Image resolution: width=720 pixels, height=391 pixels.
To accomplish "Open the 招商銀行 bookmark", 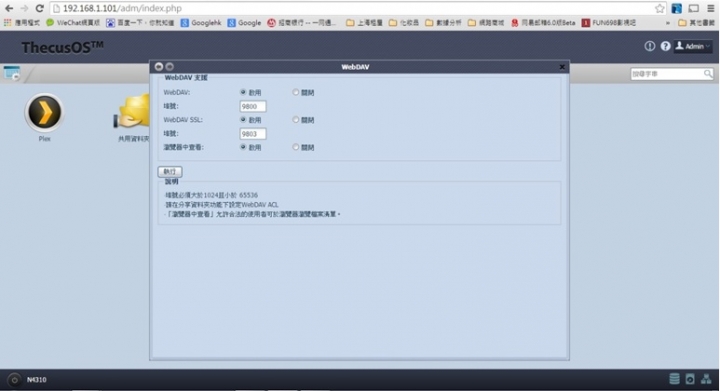I will [x=301, y=22].
